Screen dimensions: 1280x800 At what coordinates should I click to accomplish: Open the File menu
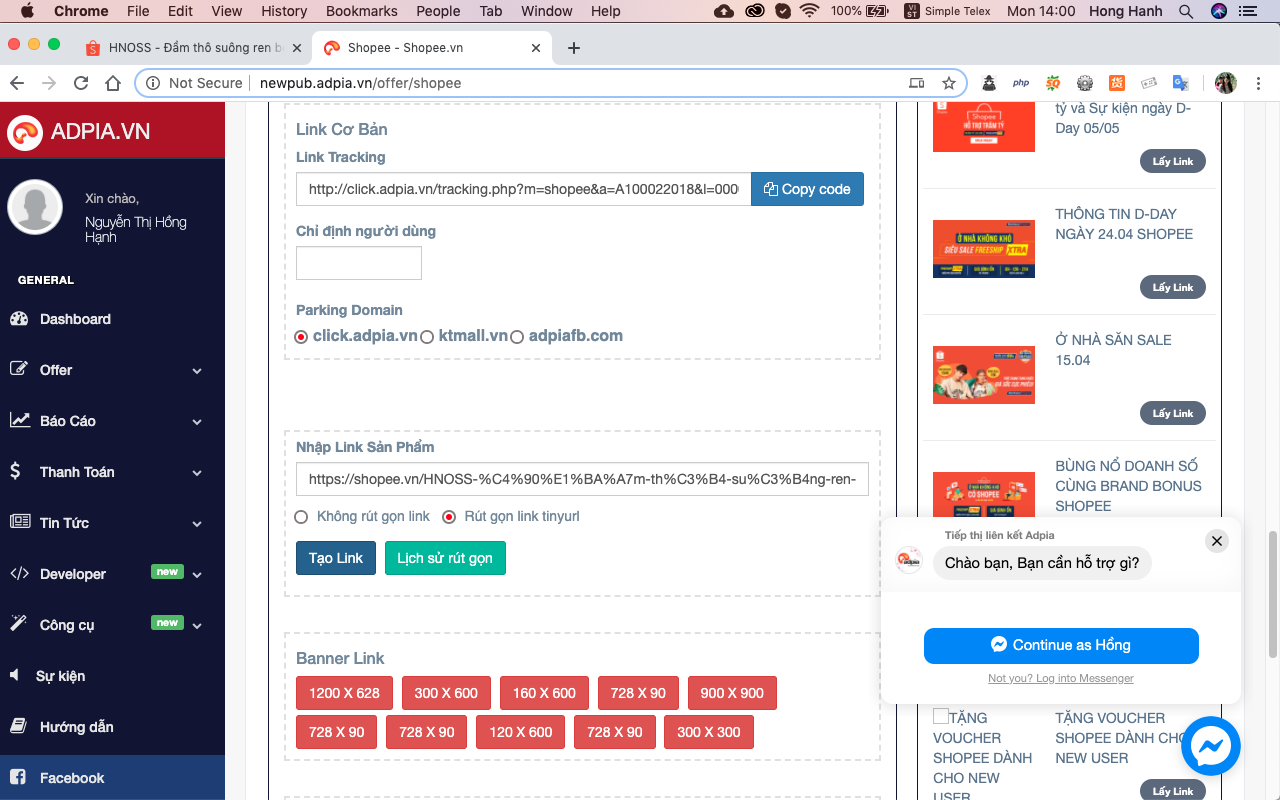pyautogui.click(x=138, y=11)
